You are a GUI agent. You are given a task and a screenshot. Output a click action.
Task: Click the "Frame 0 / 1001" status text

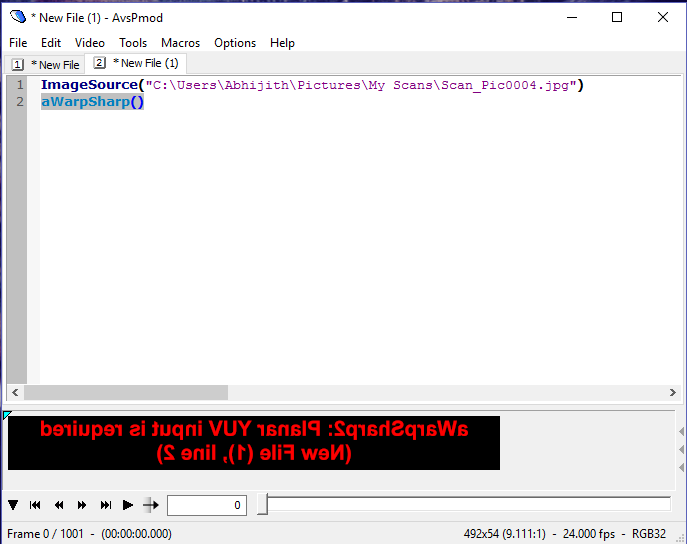[x=45, y=534]
